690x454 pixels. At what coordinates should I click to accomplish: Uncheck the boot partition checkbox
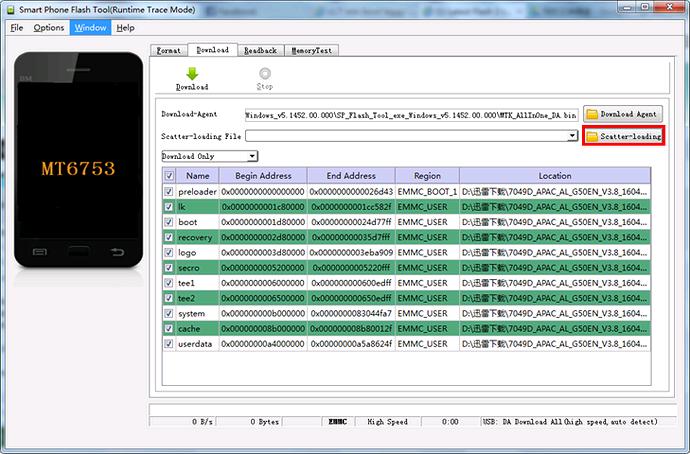(x=169, y=222)
